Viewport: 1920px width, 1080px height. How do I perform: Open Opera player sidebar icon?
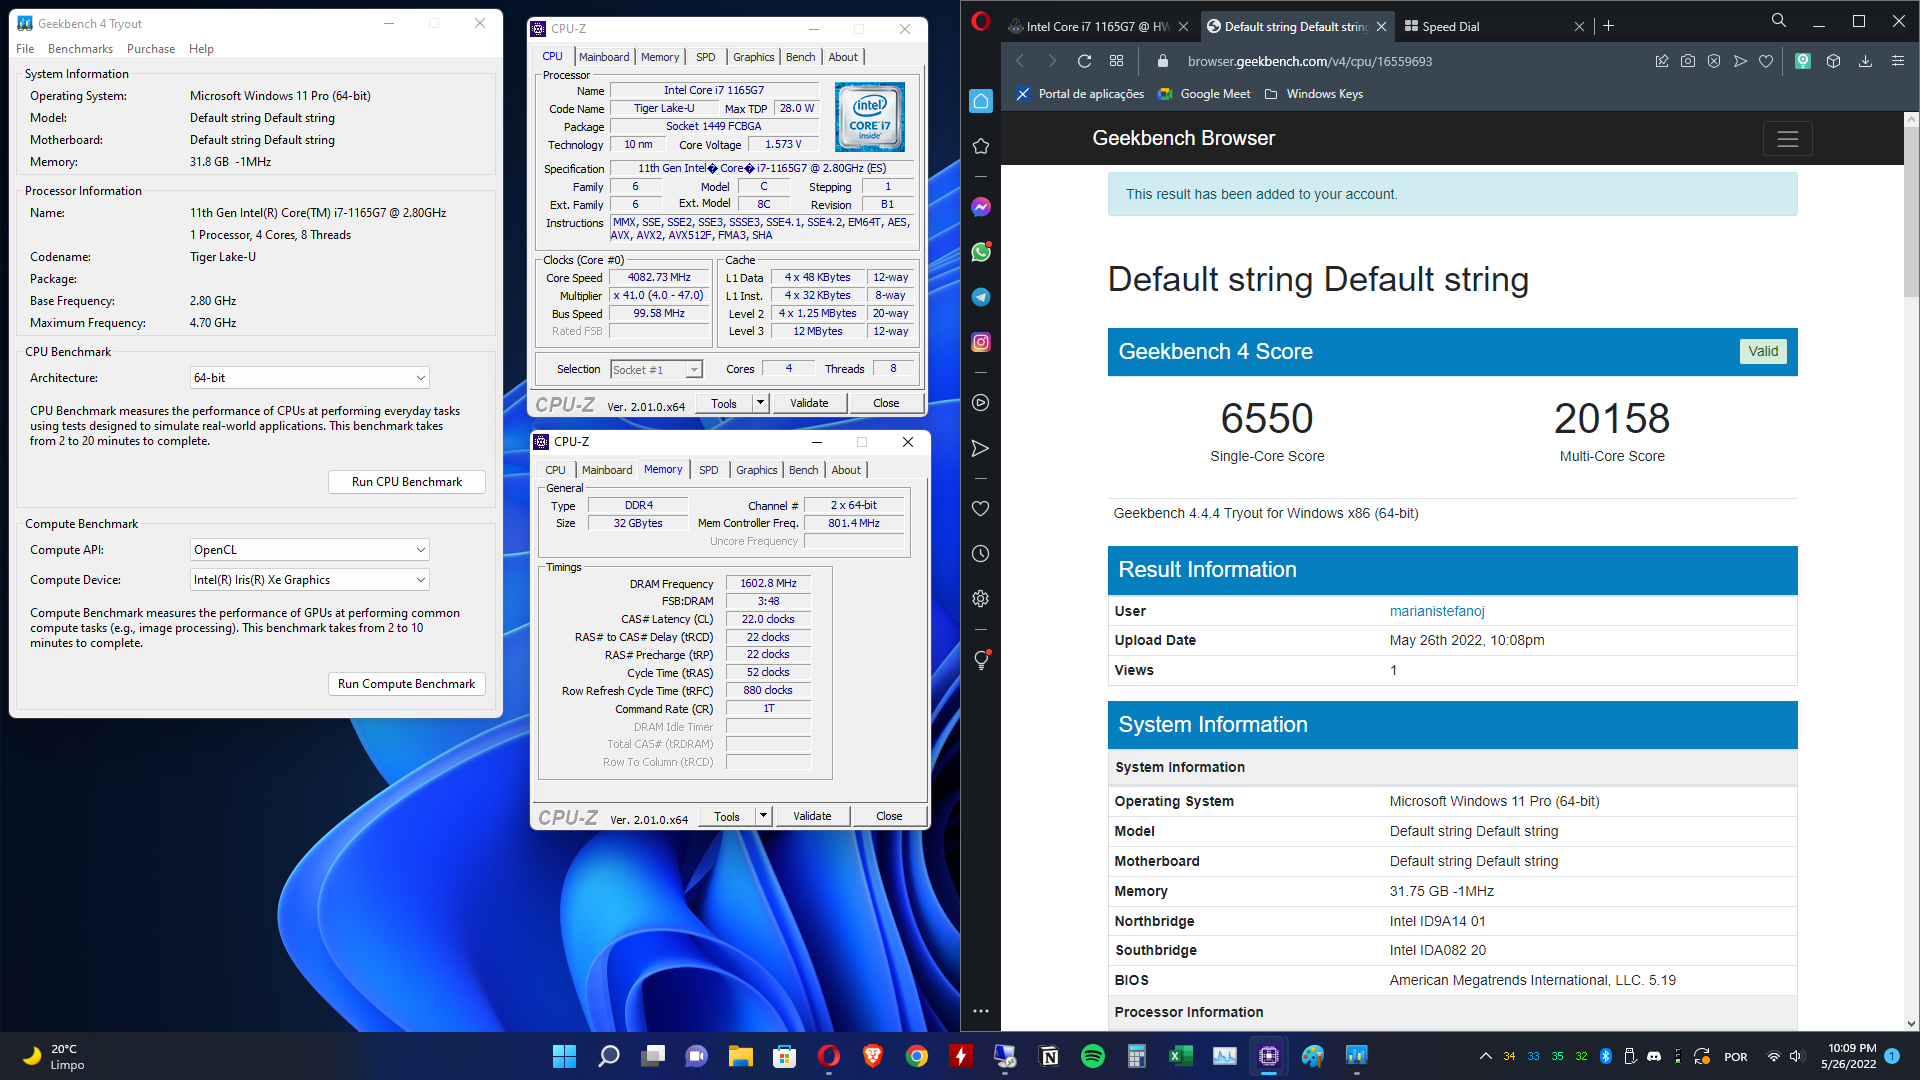point(981,402)
